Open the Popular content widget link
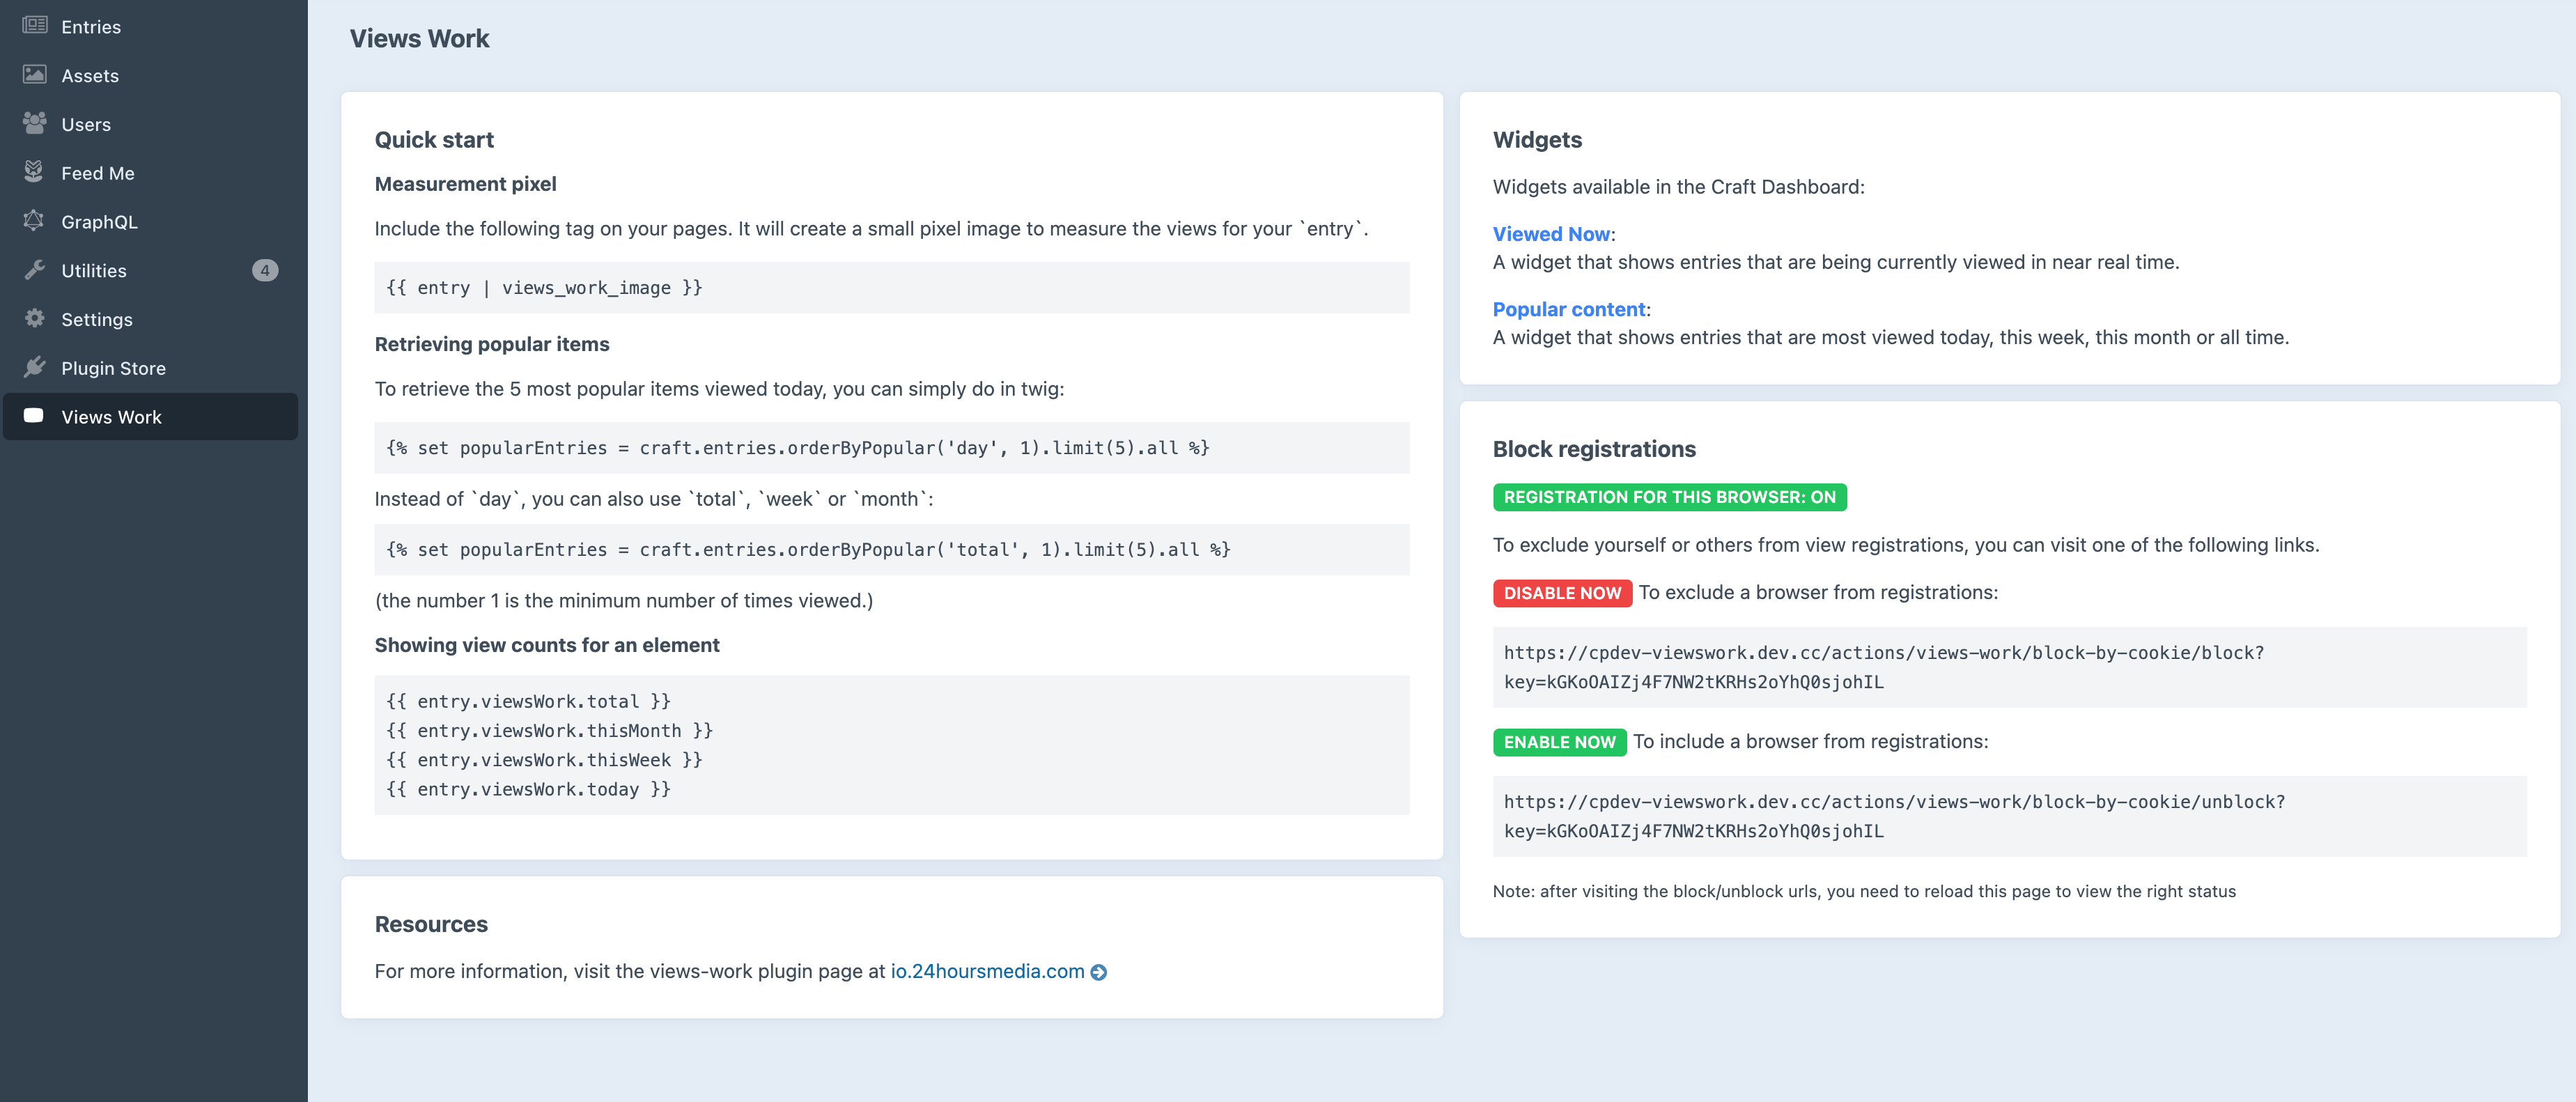Screen dimensions: 2576x1102 tap(1568, 309)
